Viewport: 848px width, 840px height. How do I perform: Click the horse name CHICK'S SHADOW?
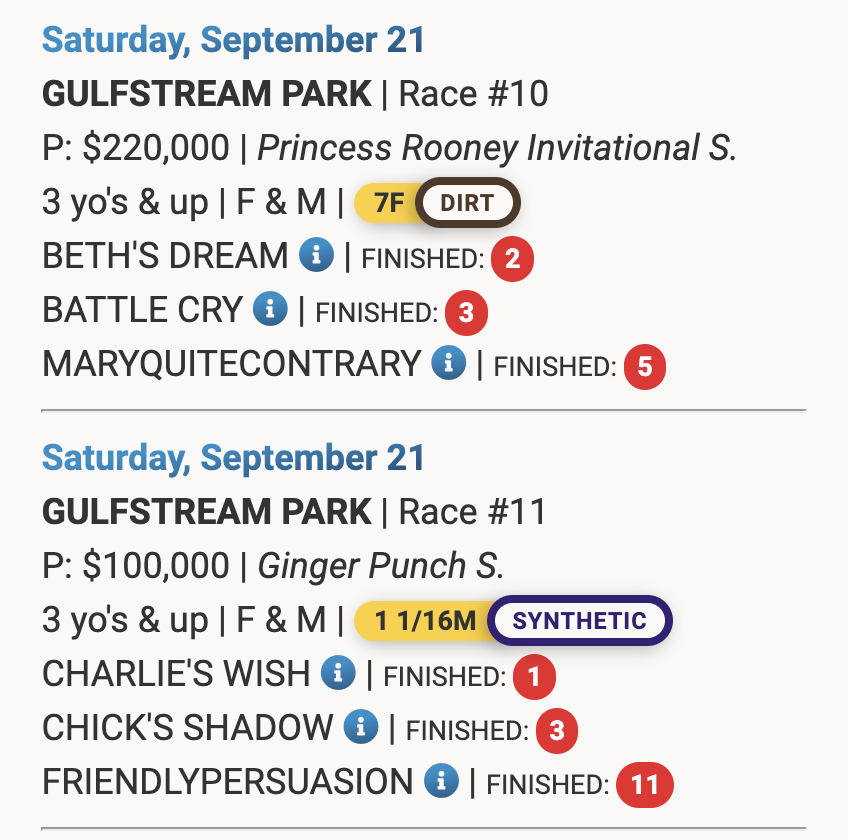188,728
